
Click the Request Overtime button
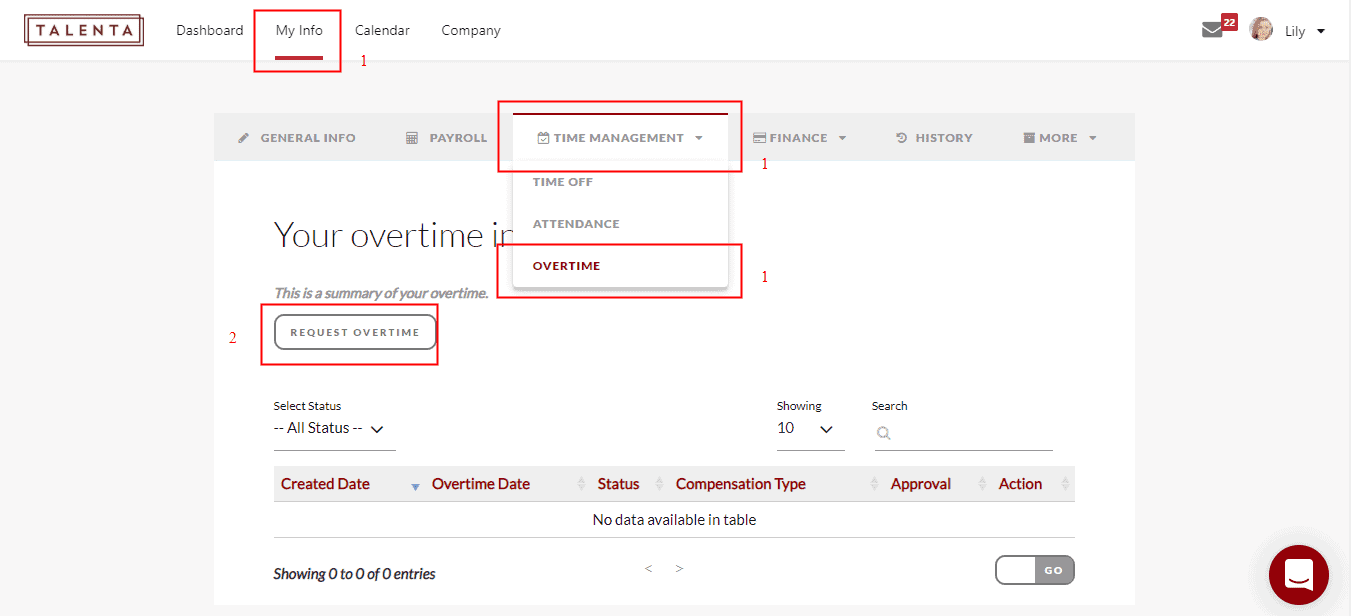(355, 332)
